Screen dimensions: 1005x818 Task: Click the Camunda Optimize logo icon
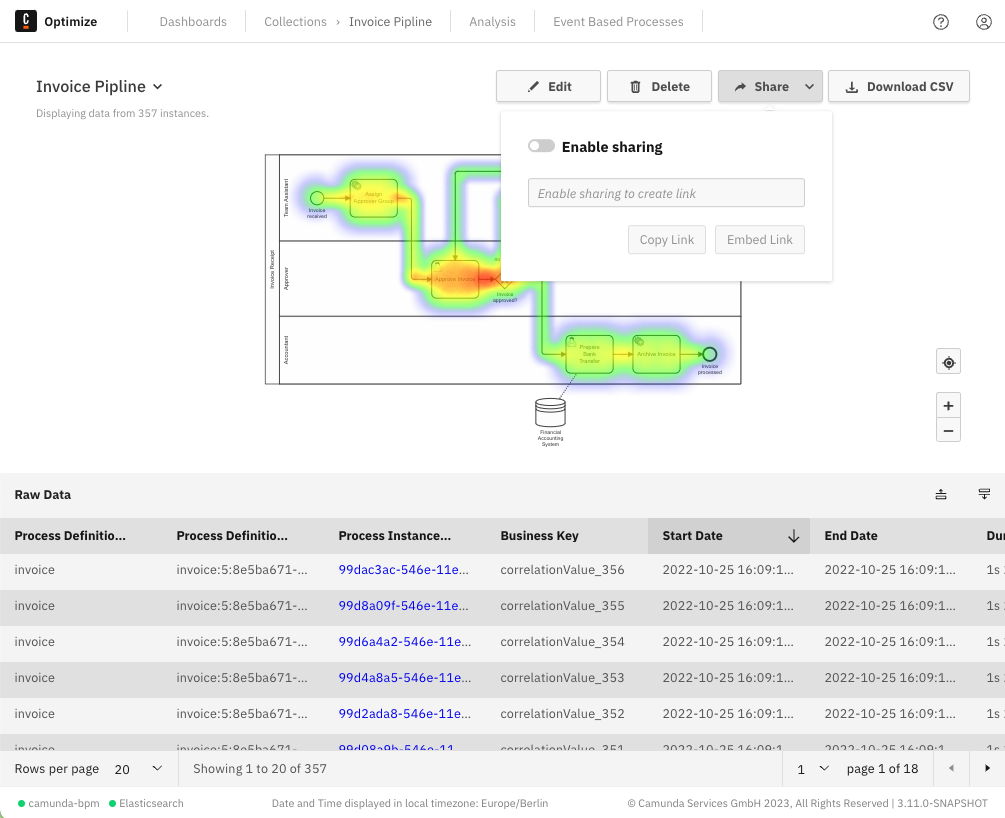[26, 21]
